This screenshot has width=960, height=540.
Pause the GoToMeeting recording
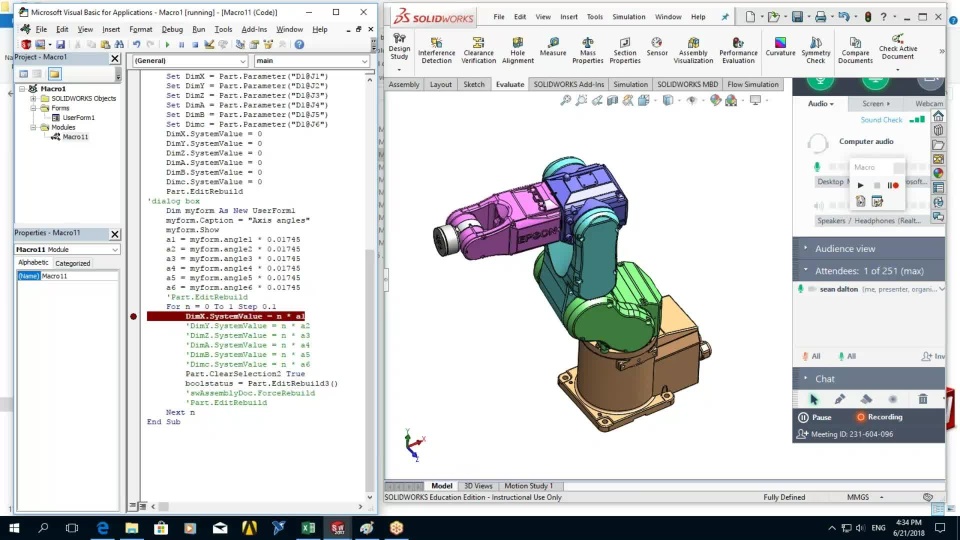[815, 417]
